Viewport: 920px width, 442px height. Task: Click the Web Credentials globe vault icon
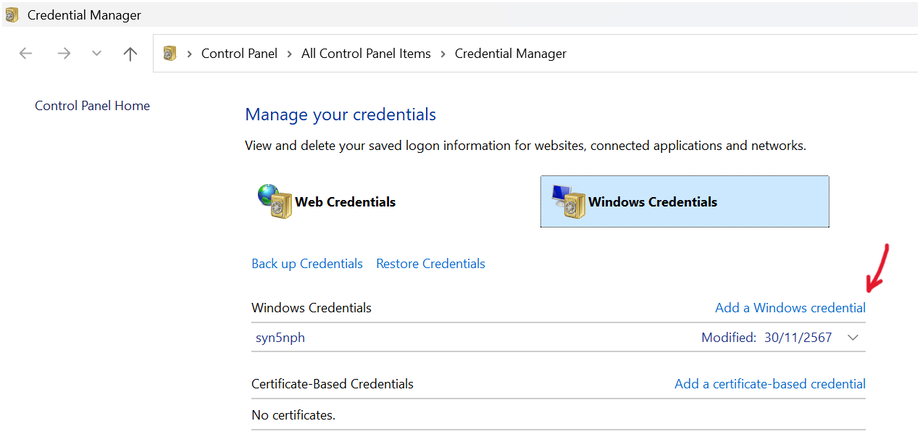tap(275, 201)
